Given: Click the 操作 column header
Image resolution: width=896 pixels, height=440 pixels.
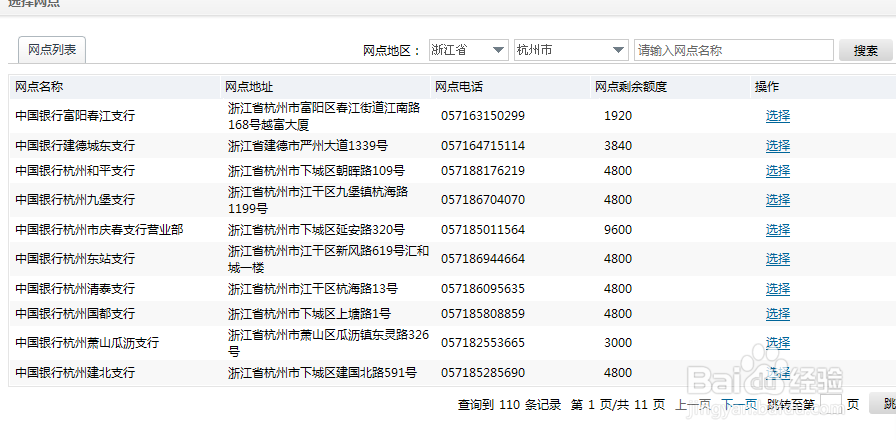Looking at the screenshot, I should point(767,87).
